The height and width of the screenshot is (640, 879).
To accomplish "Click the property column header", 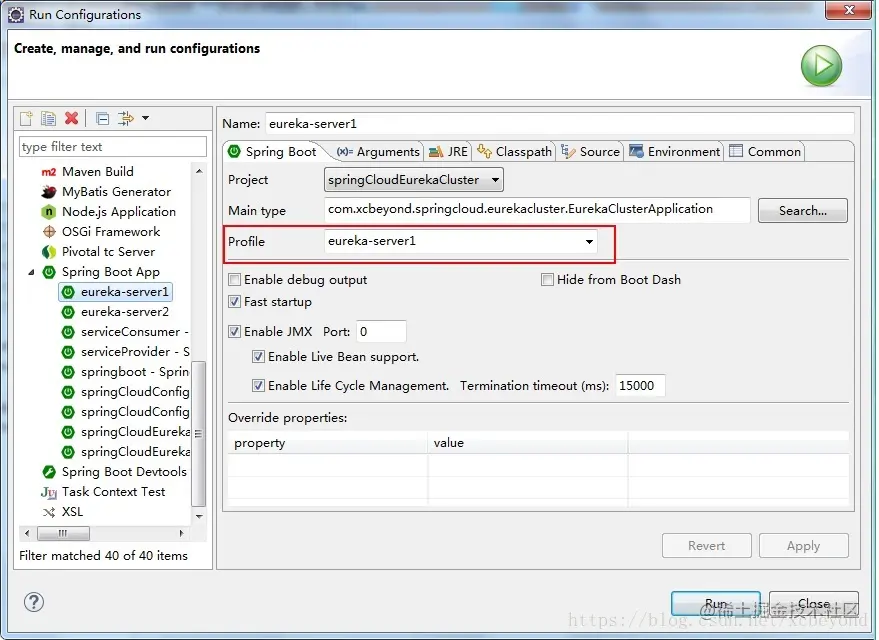I will [327, 443].
